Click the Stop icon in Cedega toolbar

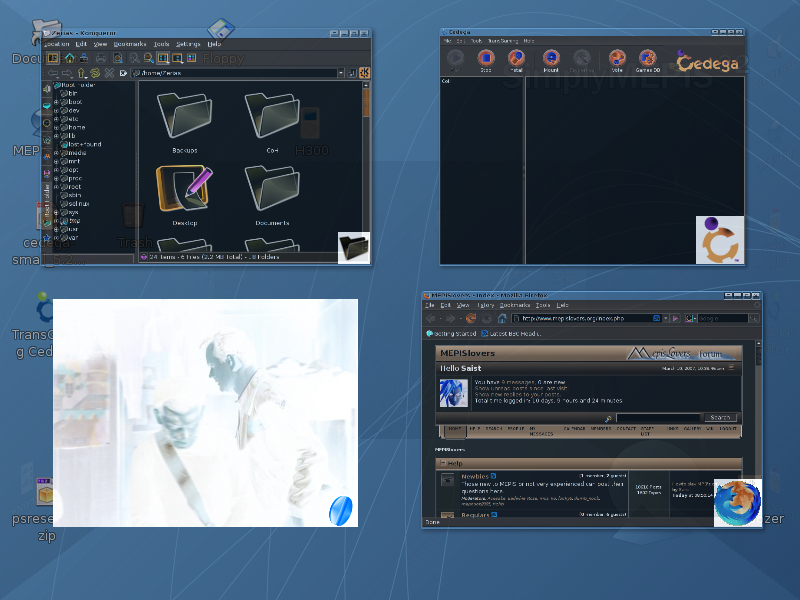(x=485, y=60)
